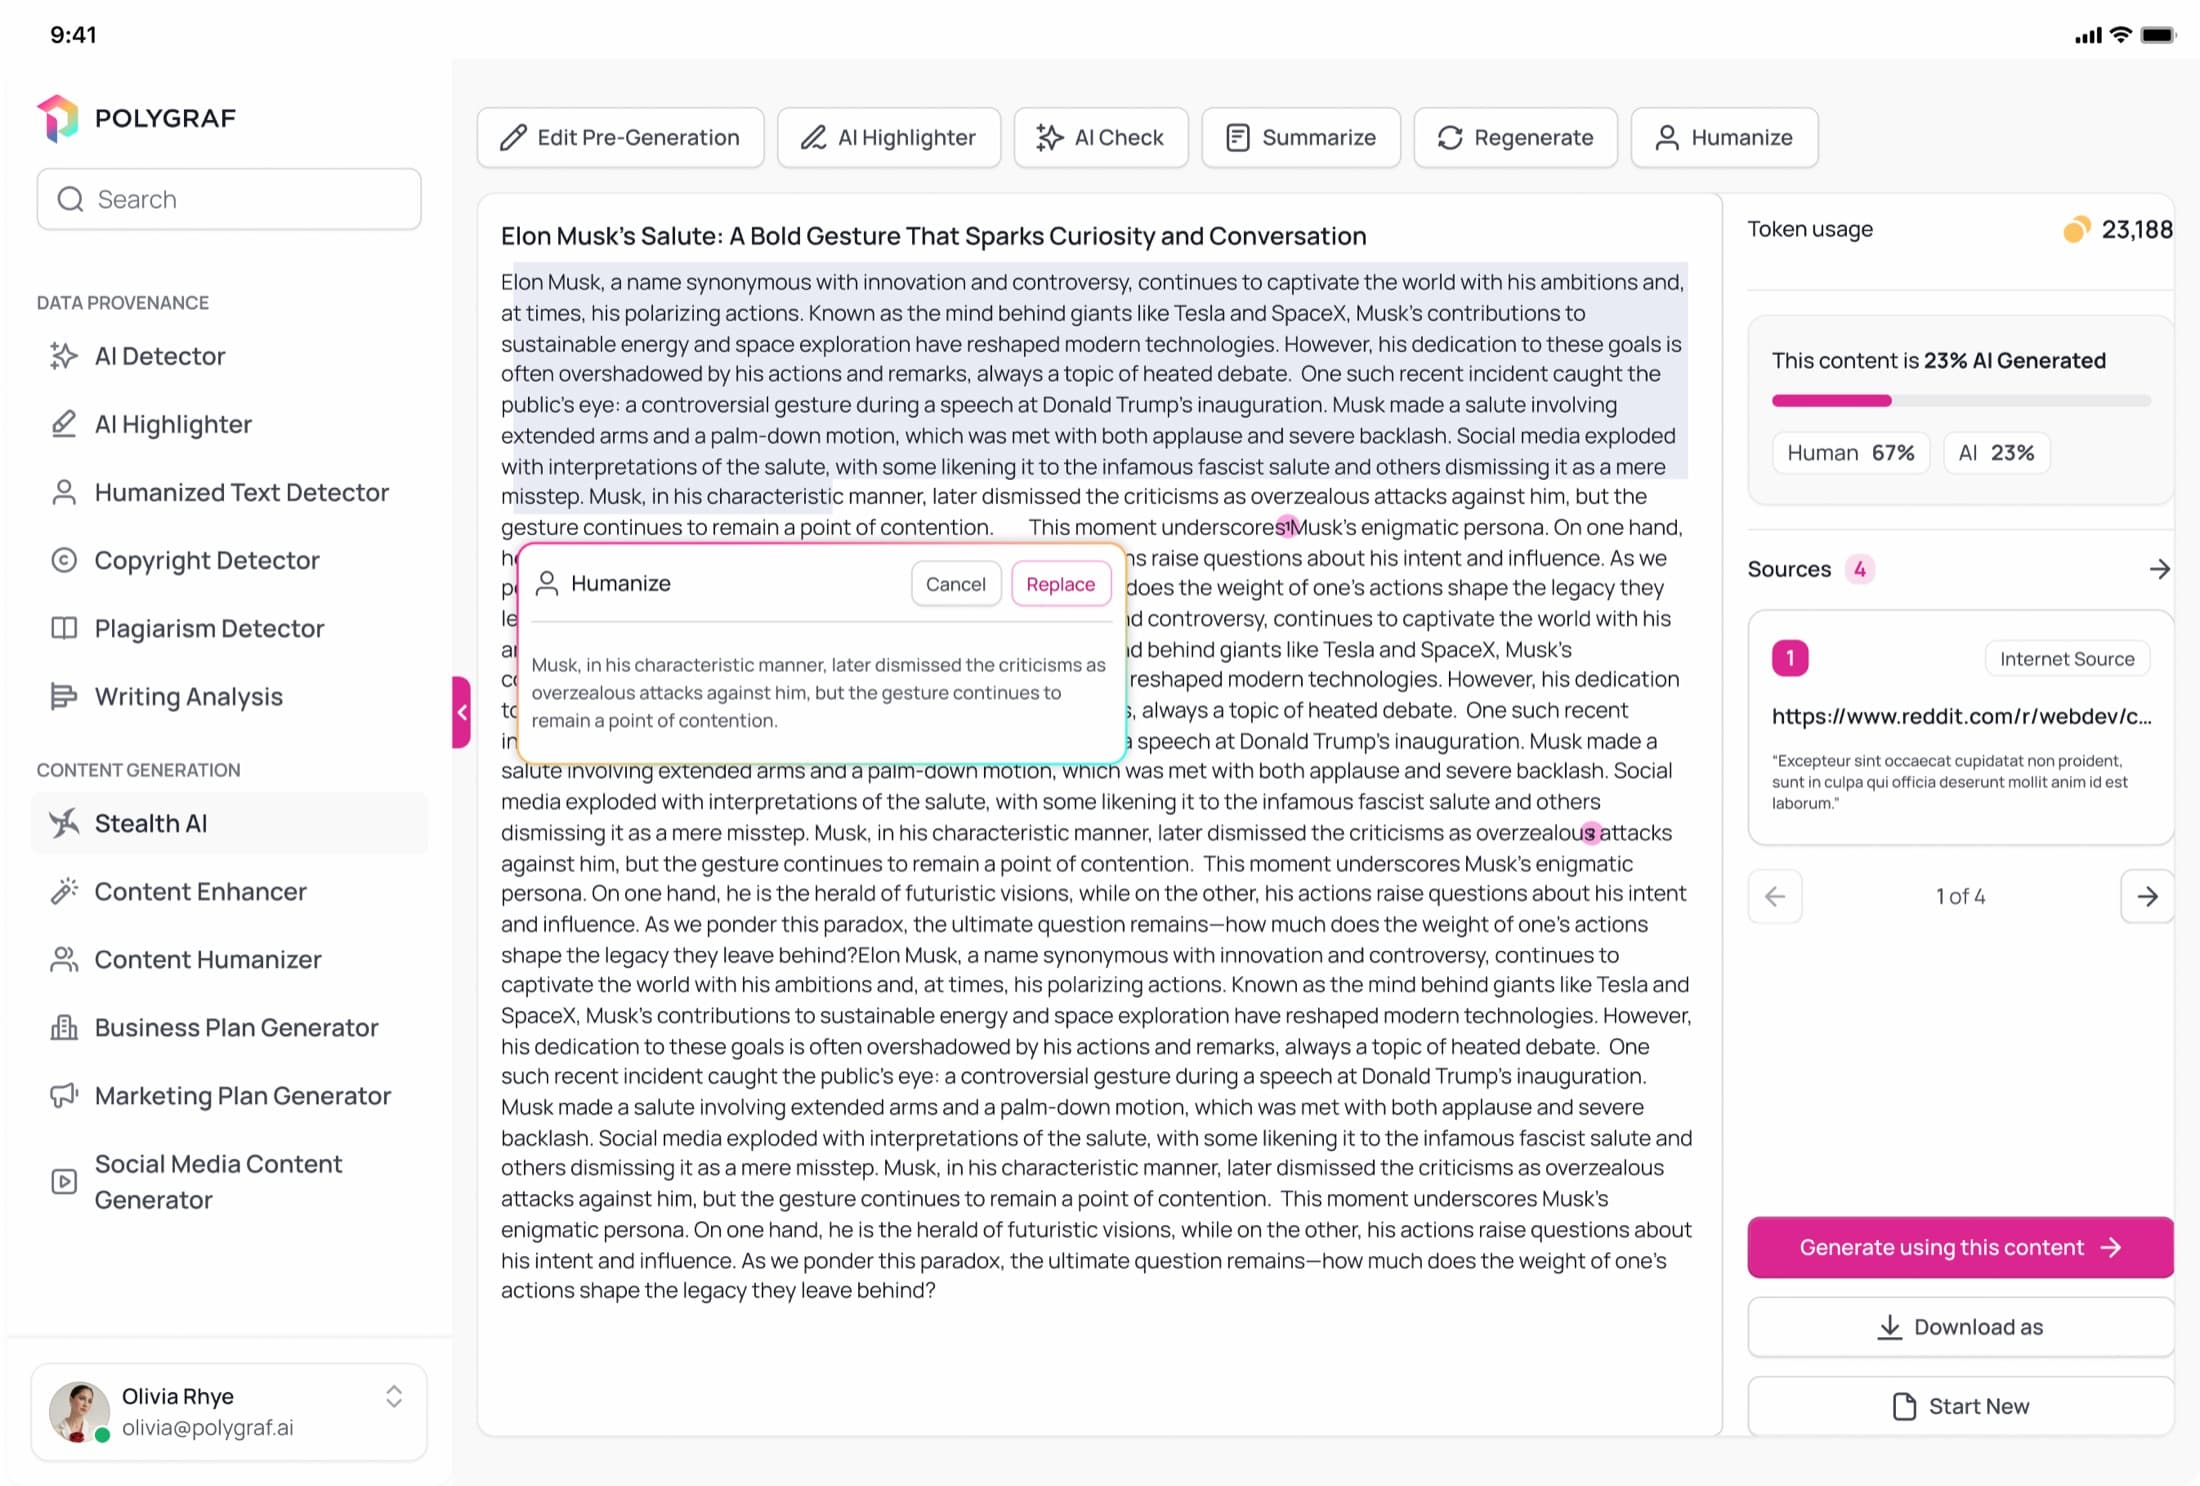Viewport: 2200px width, 1486px height.
Task: Click the Business Plan Generator building icon
Action: (x=64, y=1027)
